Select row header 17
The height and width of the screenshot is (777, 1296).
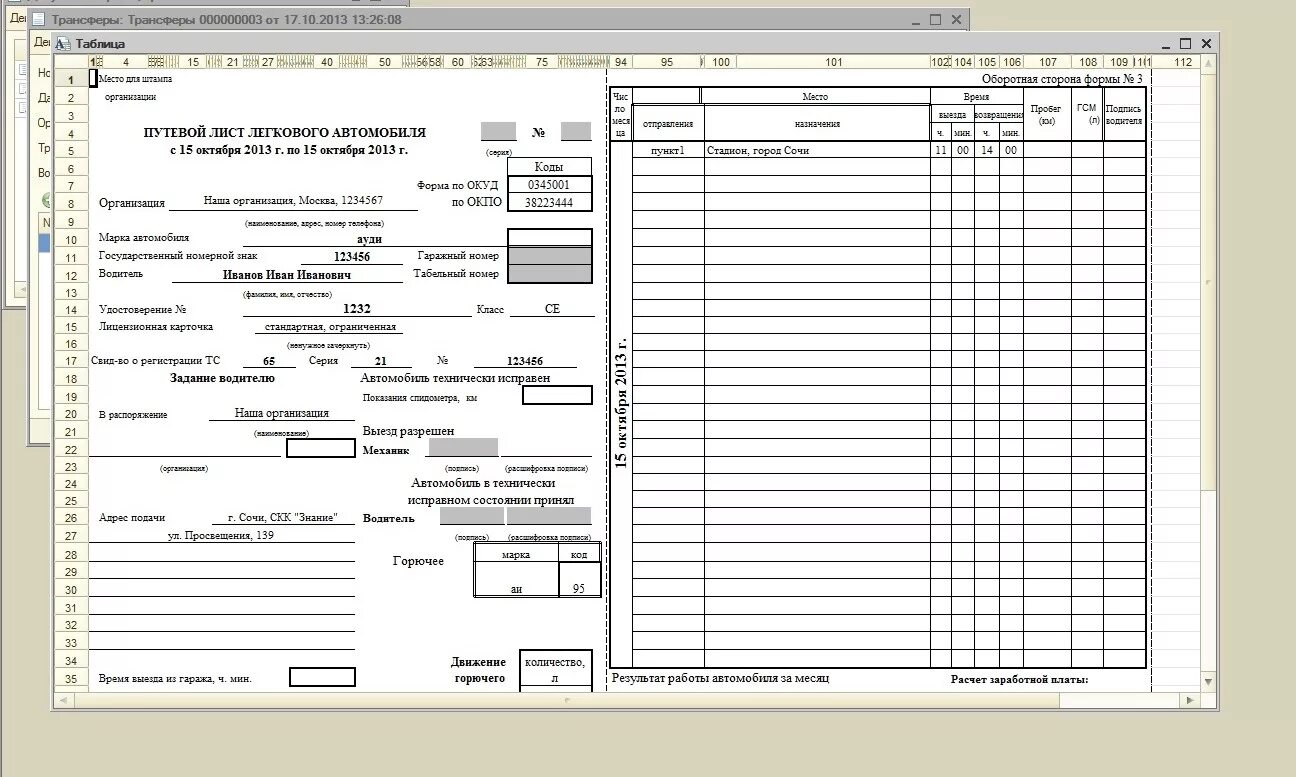[x=71, y=361]
